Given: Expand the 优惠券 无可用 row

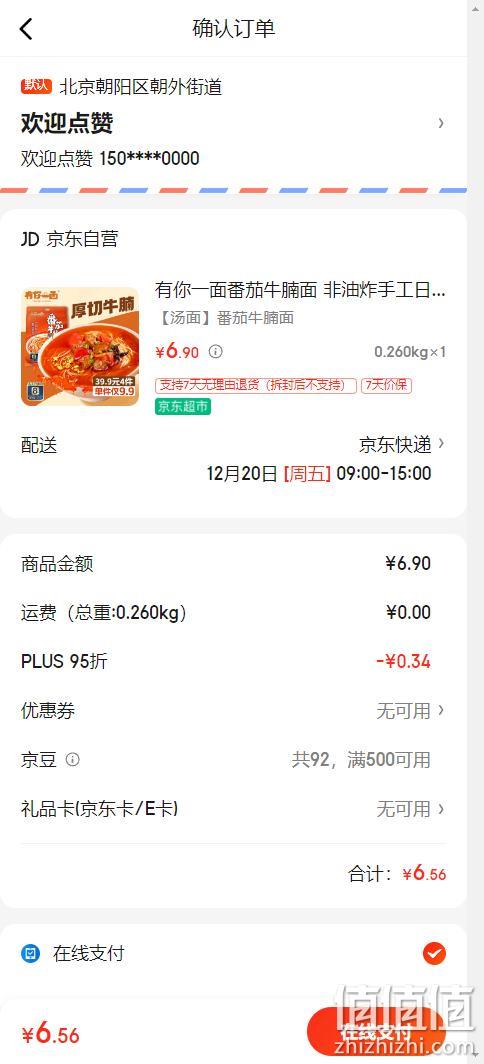Looking at the screenshot, I should coord(234,710).
